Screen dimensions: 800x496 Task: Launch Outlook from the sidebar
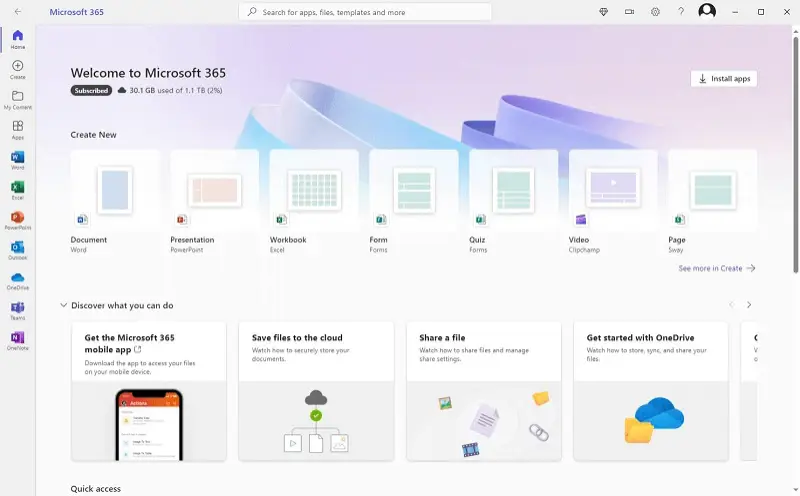click(17, 250)
